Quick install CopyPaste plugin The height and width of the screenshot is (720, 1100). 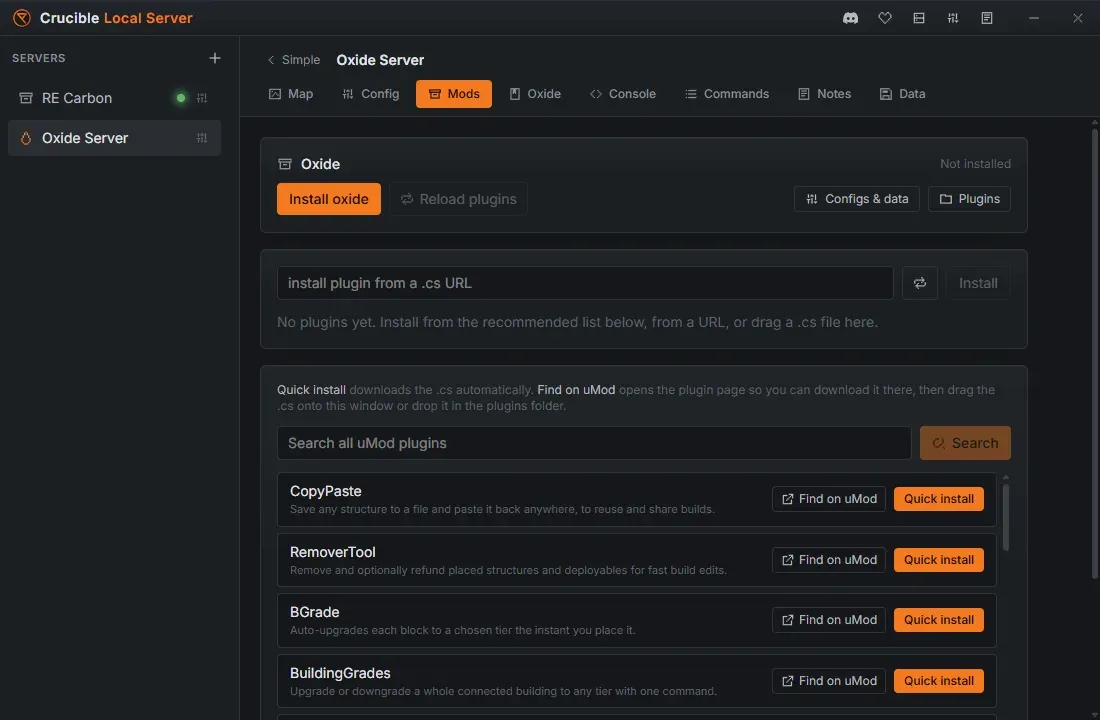(x=939, y=499)
